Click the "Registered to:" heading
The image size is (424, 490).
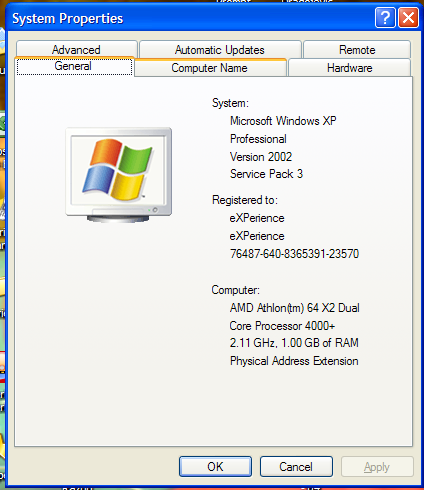[245, 200]
